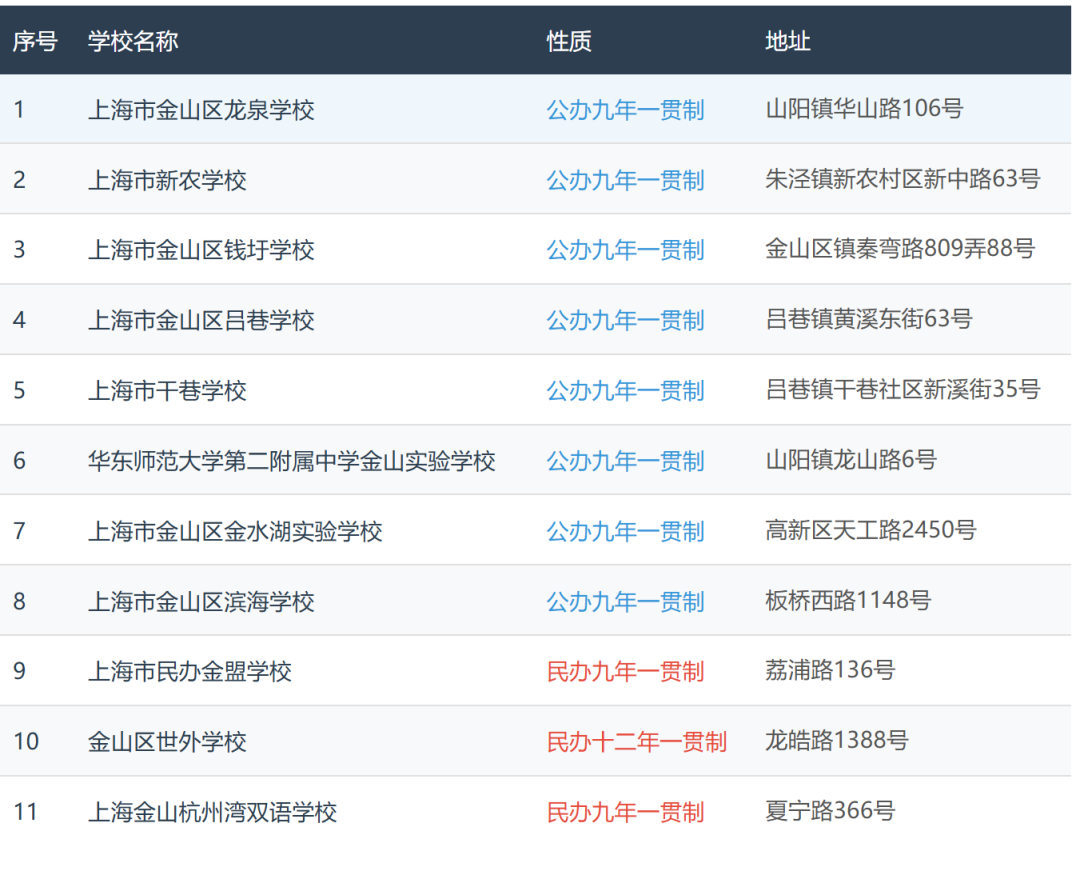Click row number 11 for 杭州湾双语学校
This screenshot has width=1080, height=883.
(x=25, y=812)
